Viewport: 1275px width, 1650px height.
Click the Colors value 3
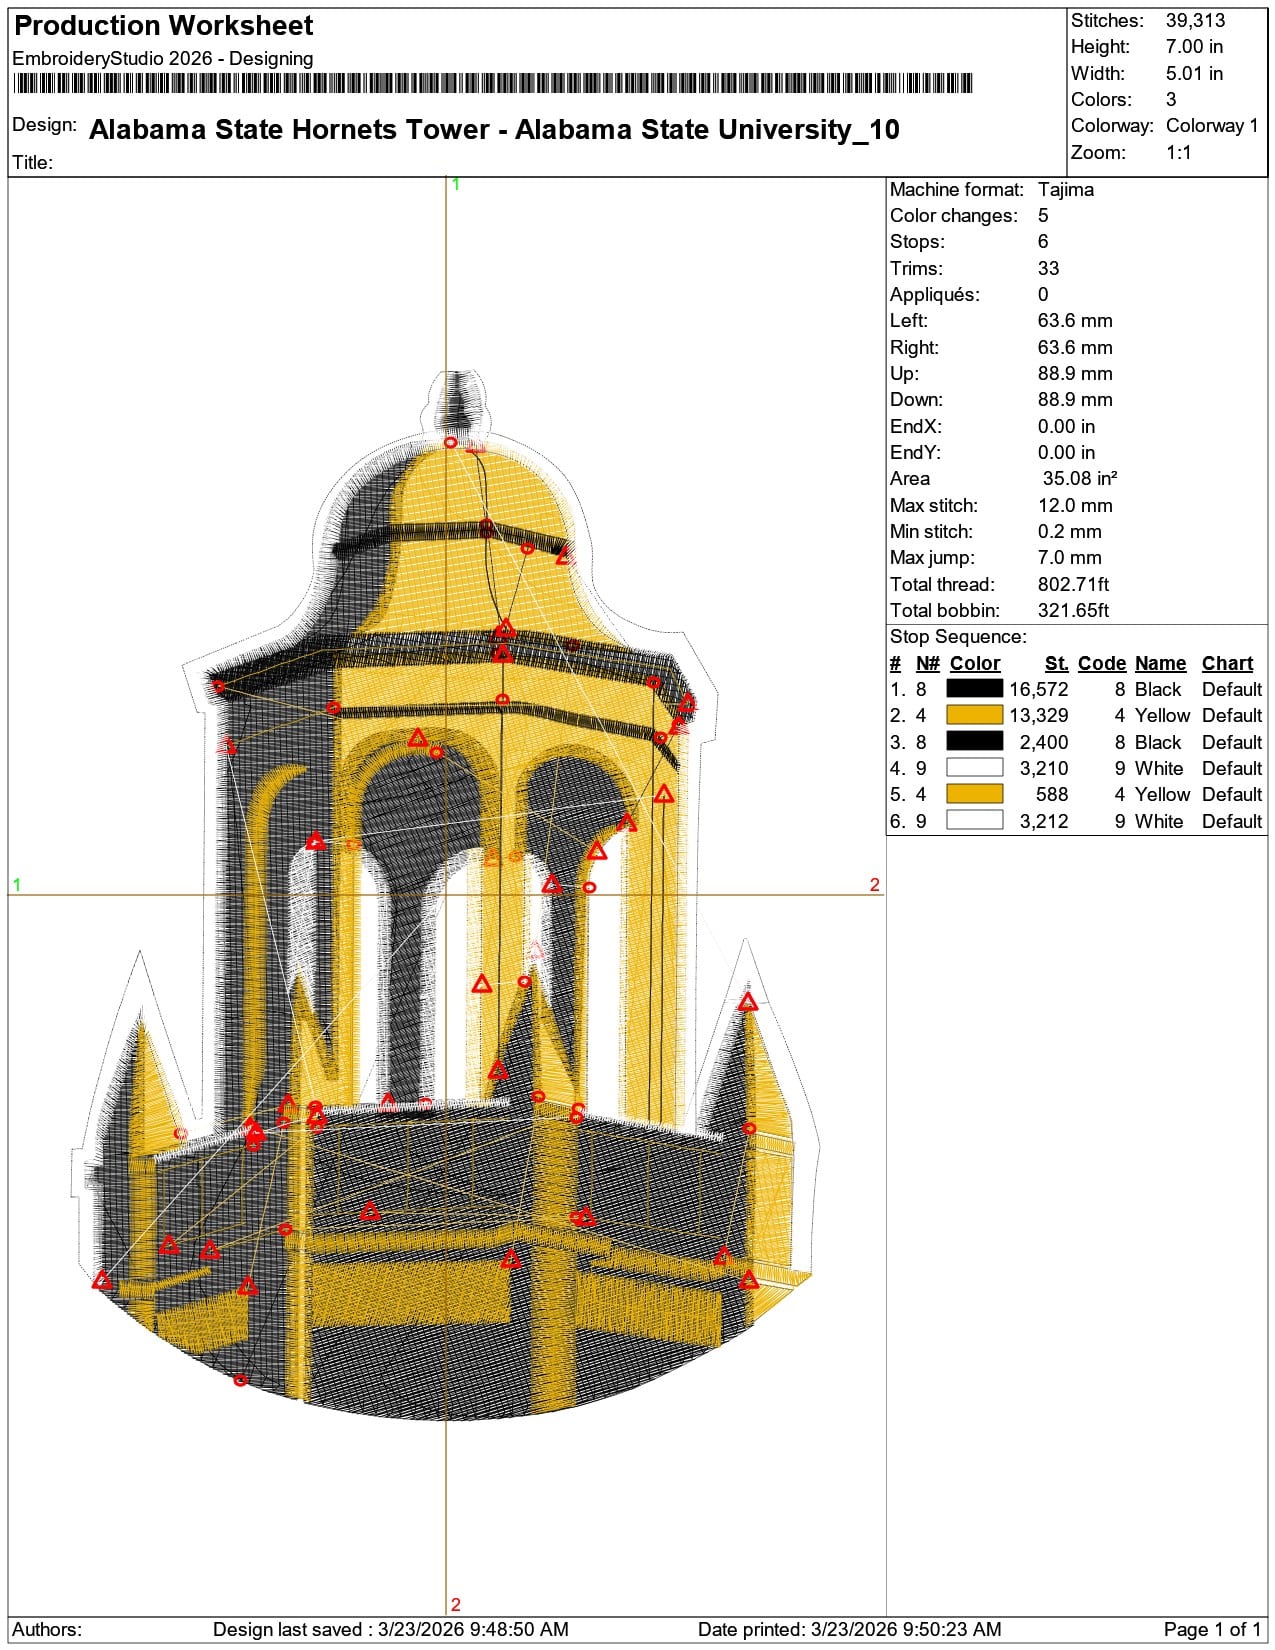point(1171,100)
